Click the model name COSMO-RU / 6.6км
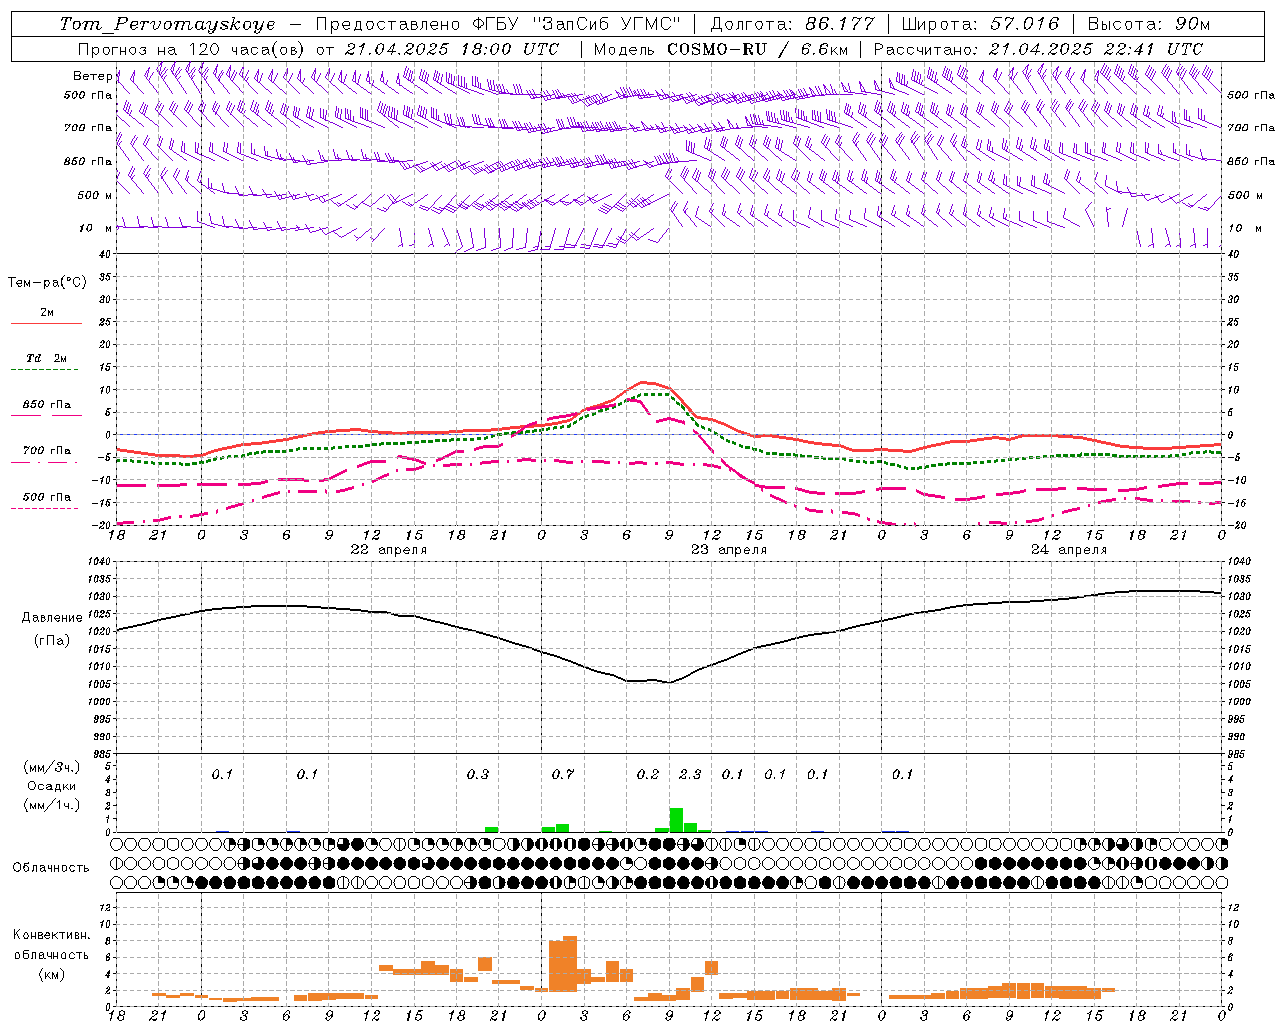The width and height of the screenshot is (1280, 1024). tap(758, 49)
